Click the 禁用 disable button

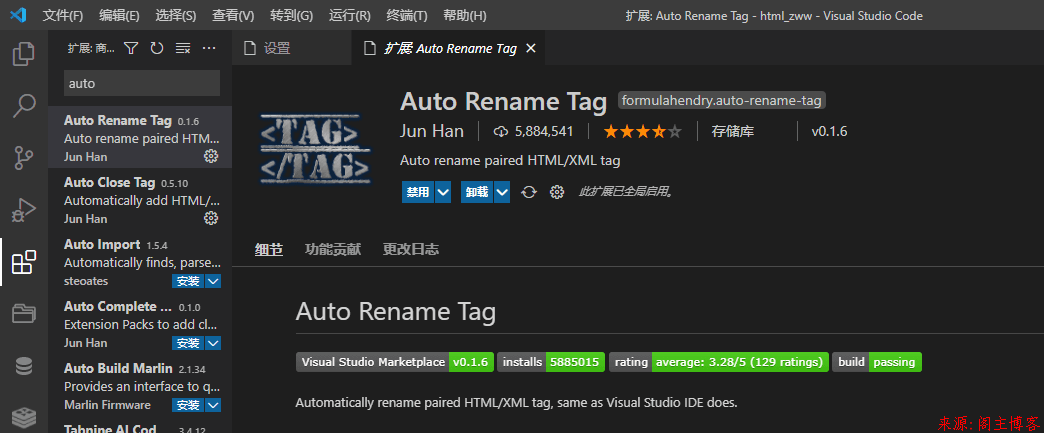click(418, 192)
